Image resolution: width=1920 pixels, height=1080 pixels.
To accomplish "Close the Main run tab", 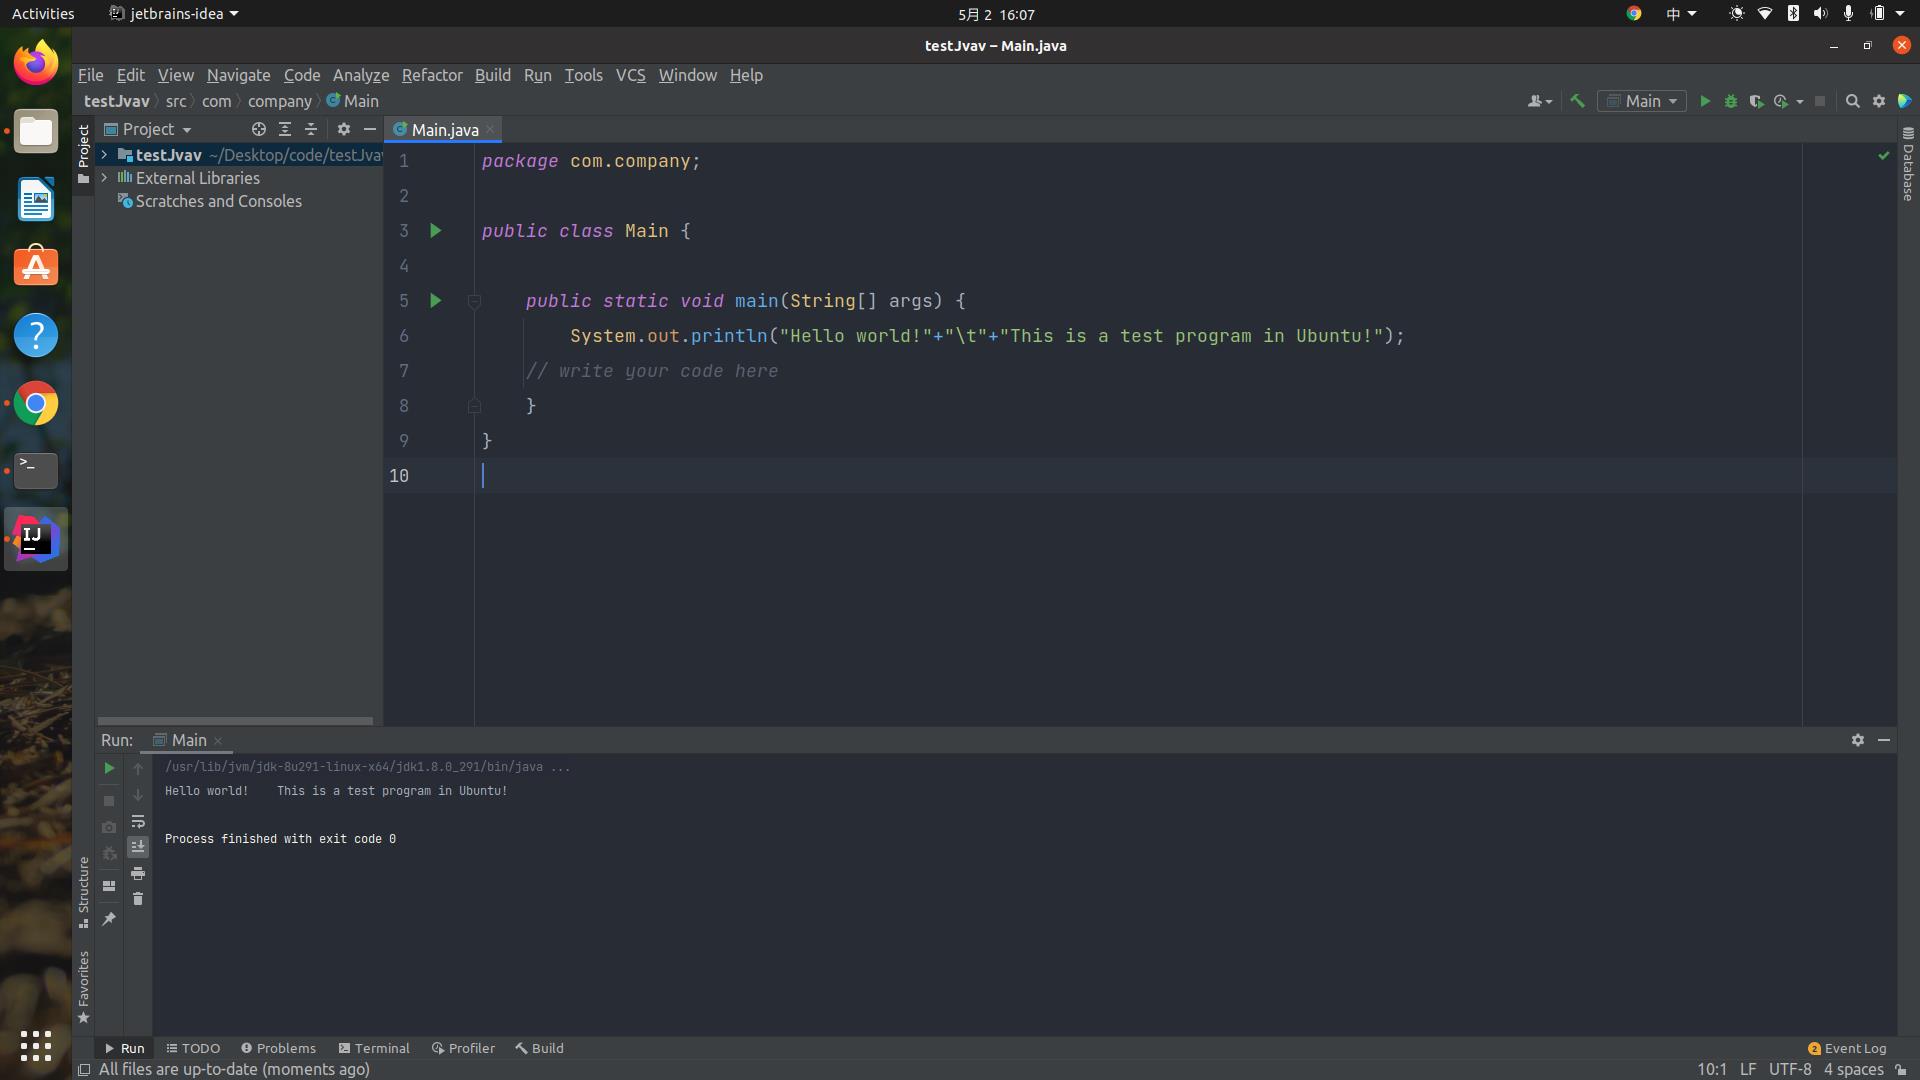I will click(x=218, y=741).
